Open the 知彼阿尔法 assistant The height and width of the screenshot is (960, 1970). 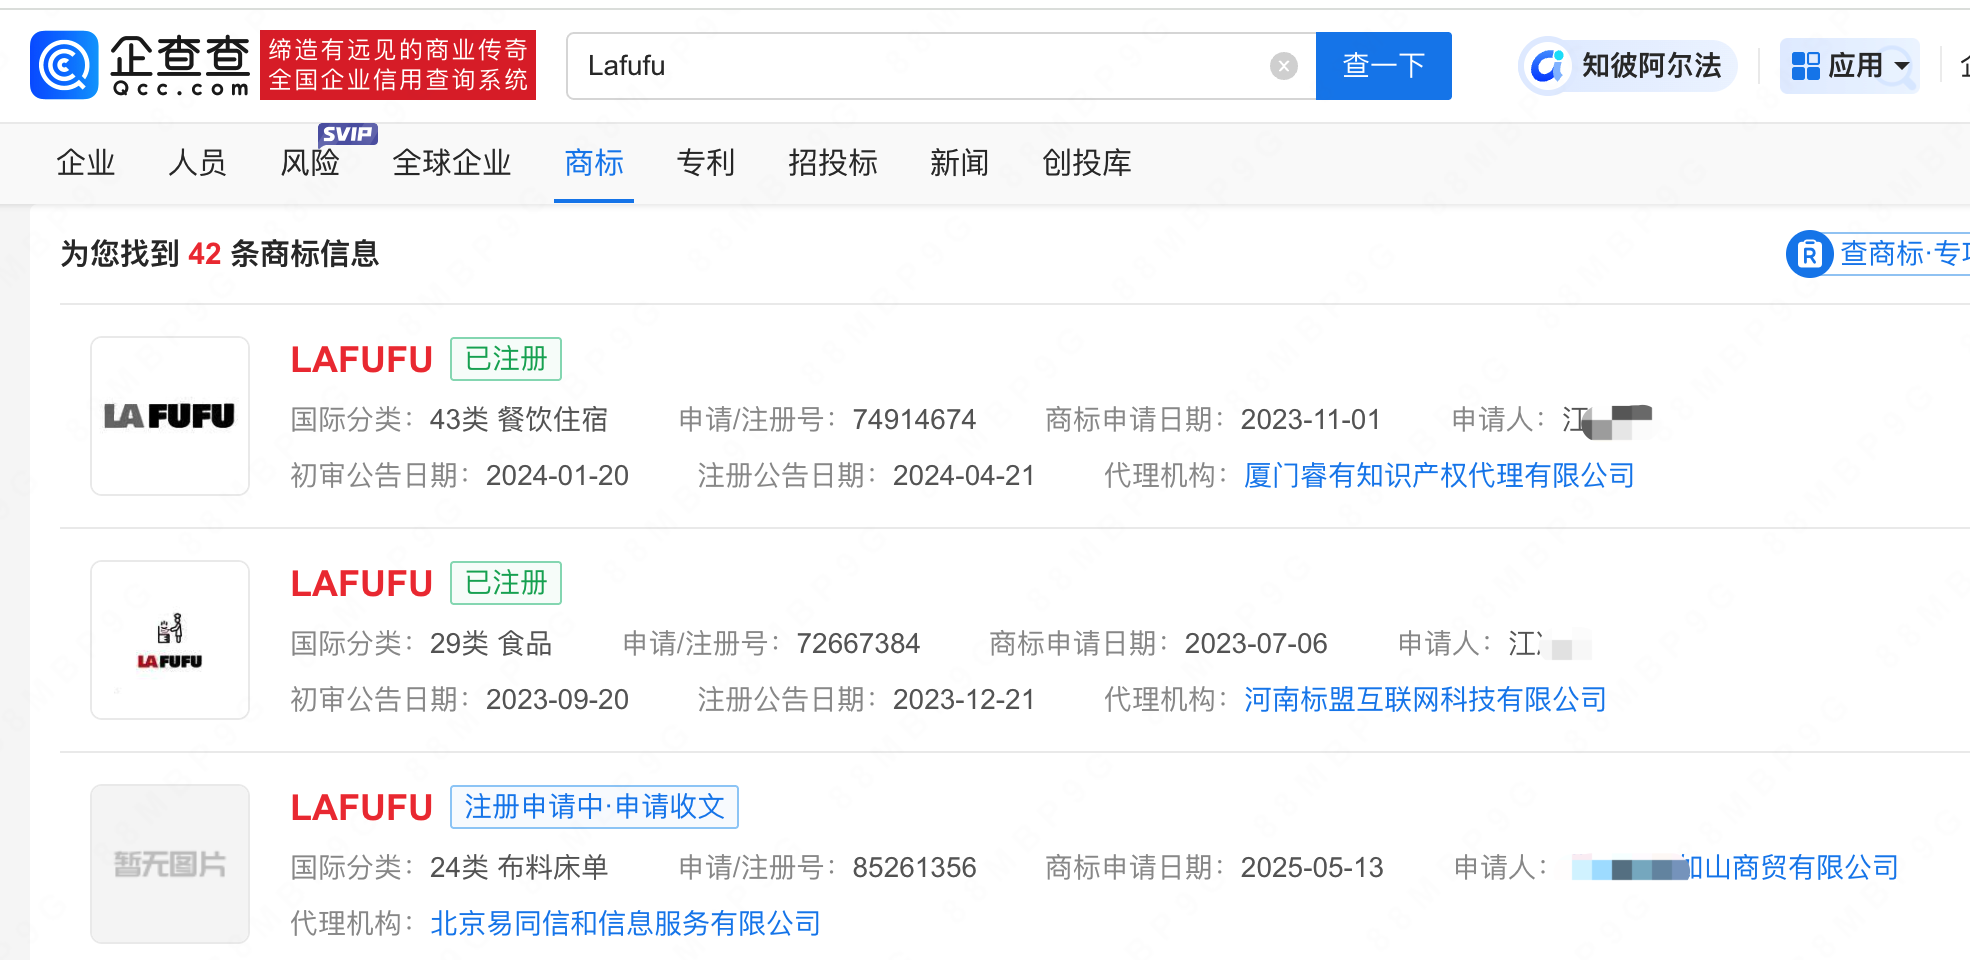click(x=1627, y=66)
